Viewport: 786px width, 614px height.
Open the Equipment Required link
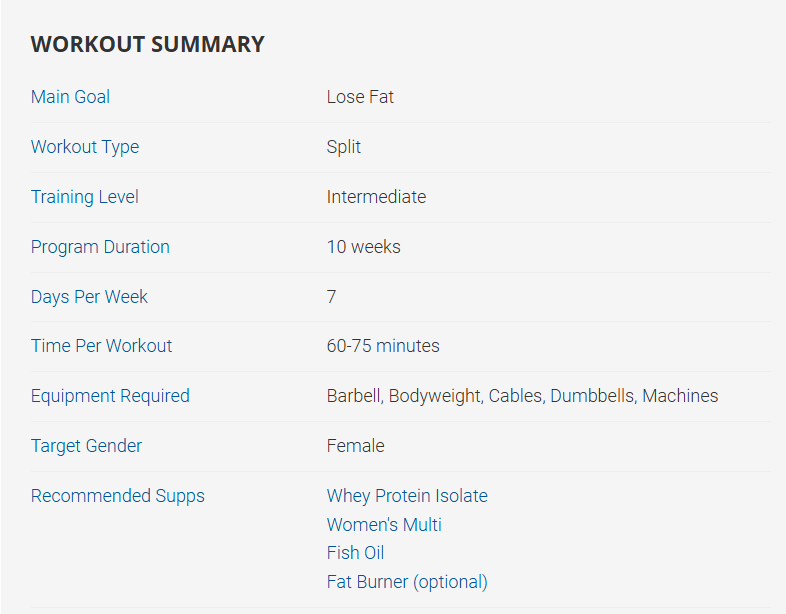[x=110, y=396]
